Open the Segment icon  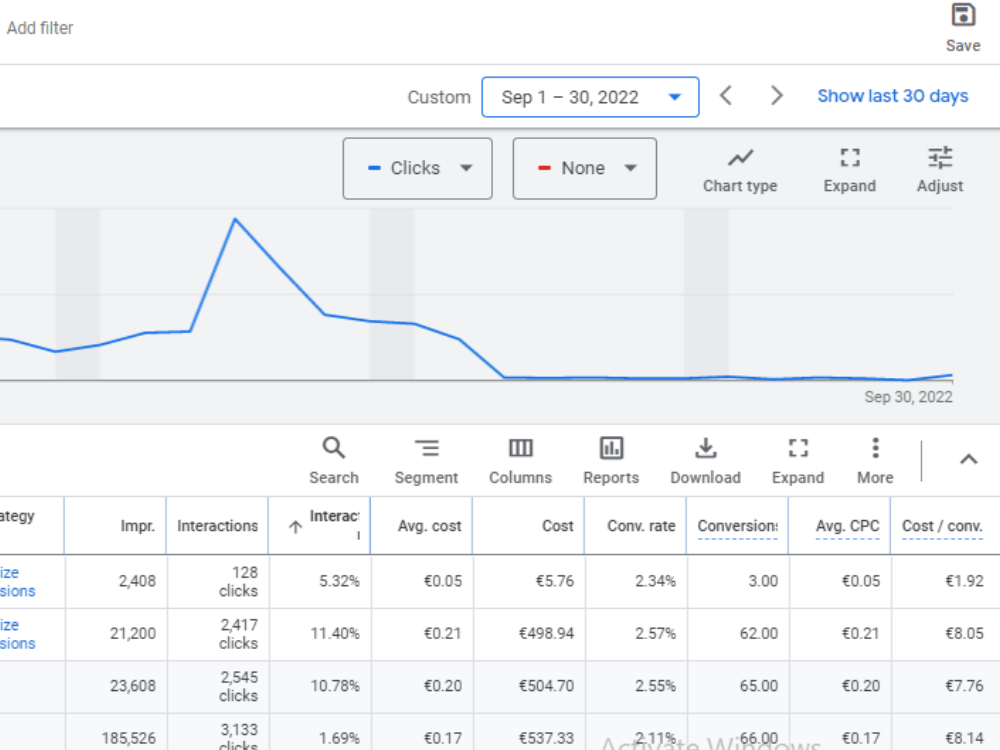pos(426,447)
